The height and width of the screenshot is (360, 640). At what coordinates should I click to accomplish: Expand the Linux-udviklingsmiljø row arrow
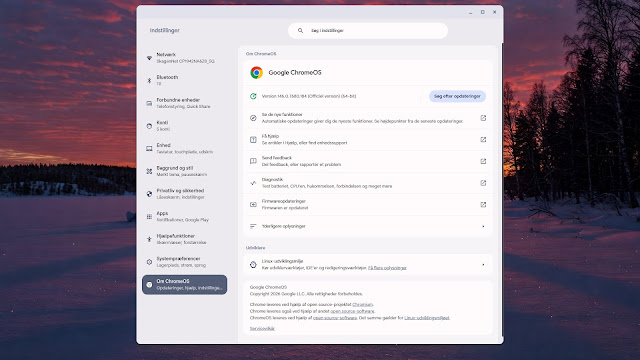[x=483, y=264]
